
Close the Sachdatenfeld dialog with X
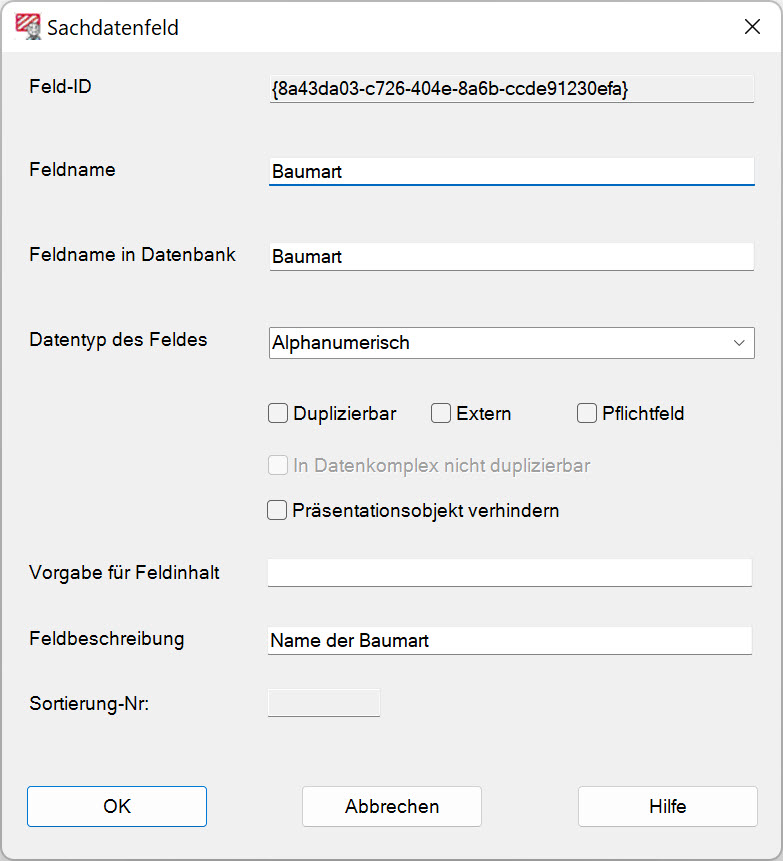click(752, 27)
